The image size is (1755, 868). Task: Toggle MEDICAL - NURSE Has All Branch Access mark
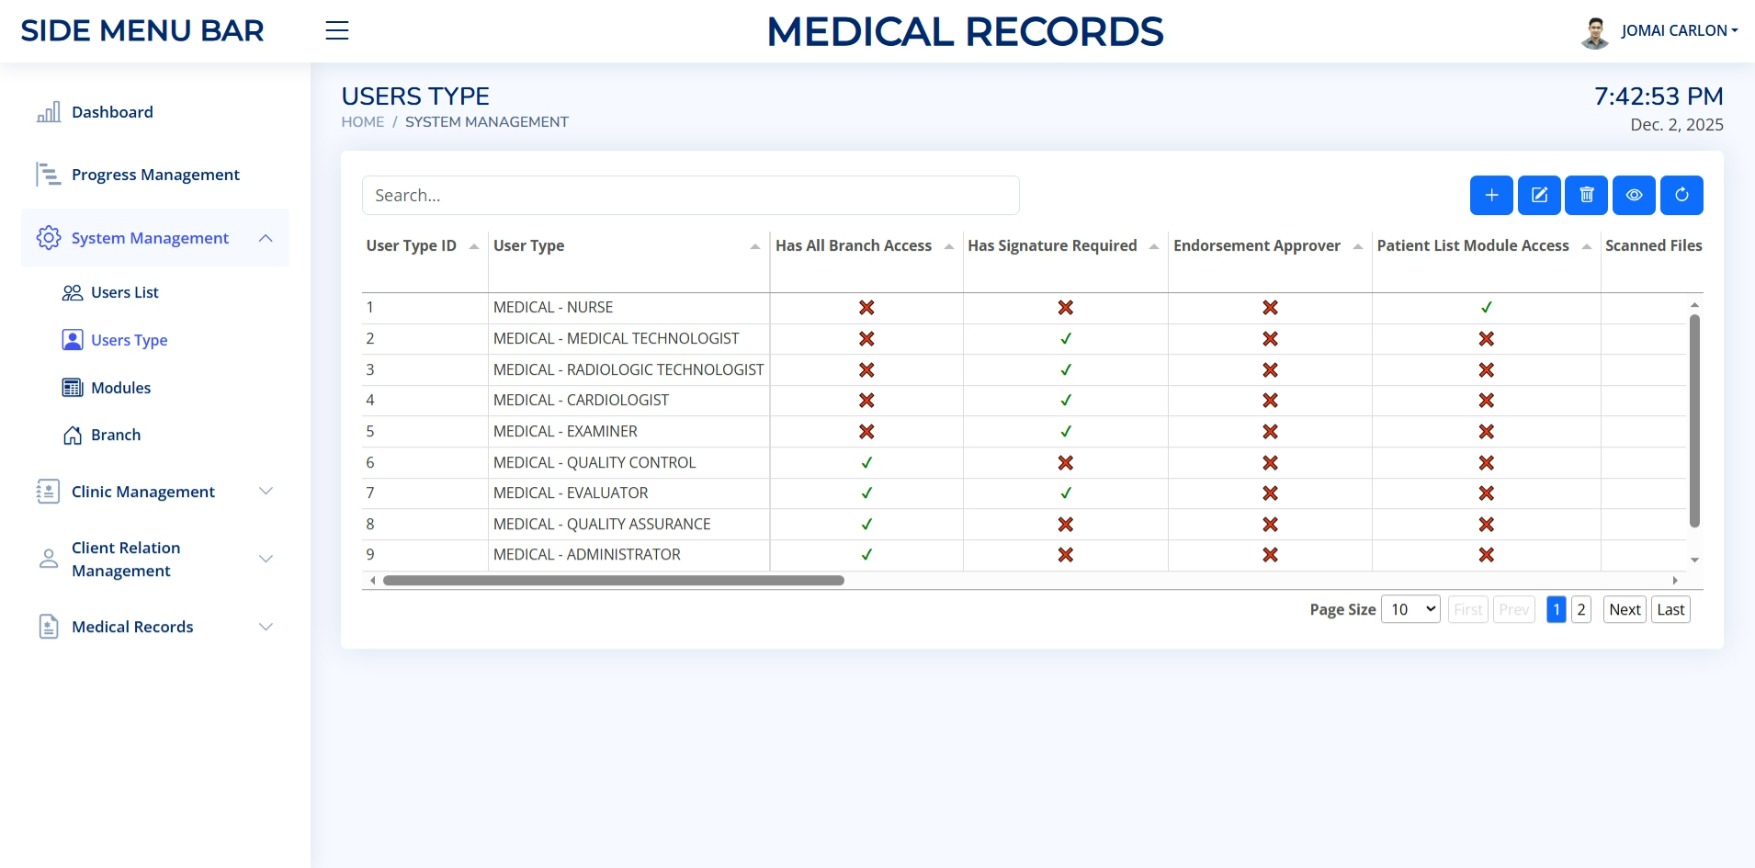point(866,308)
